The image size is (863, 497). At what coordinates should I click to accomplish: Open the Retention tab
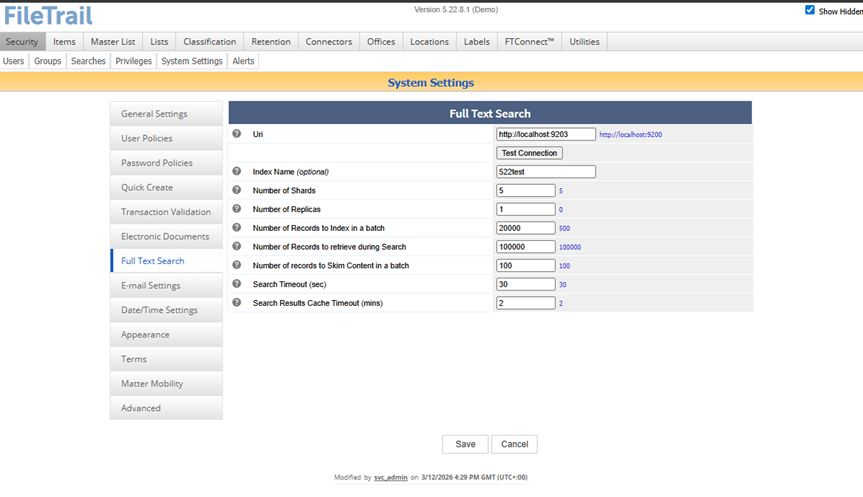point(271,41)
